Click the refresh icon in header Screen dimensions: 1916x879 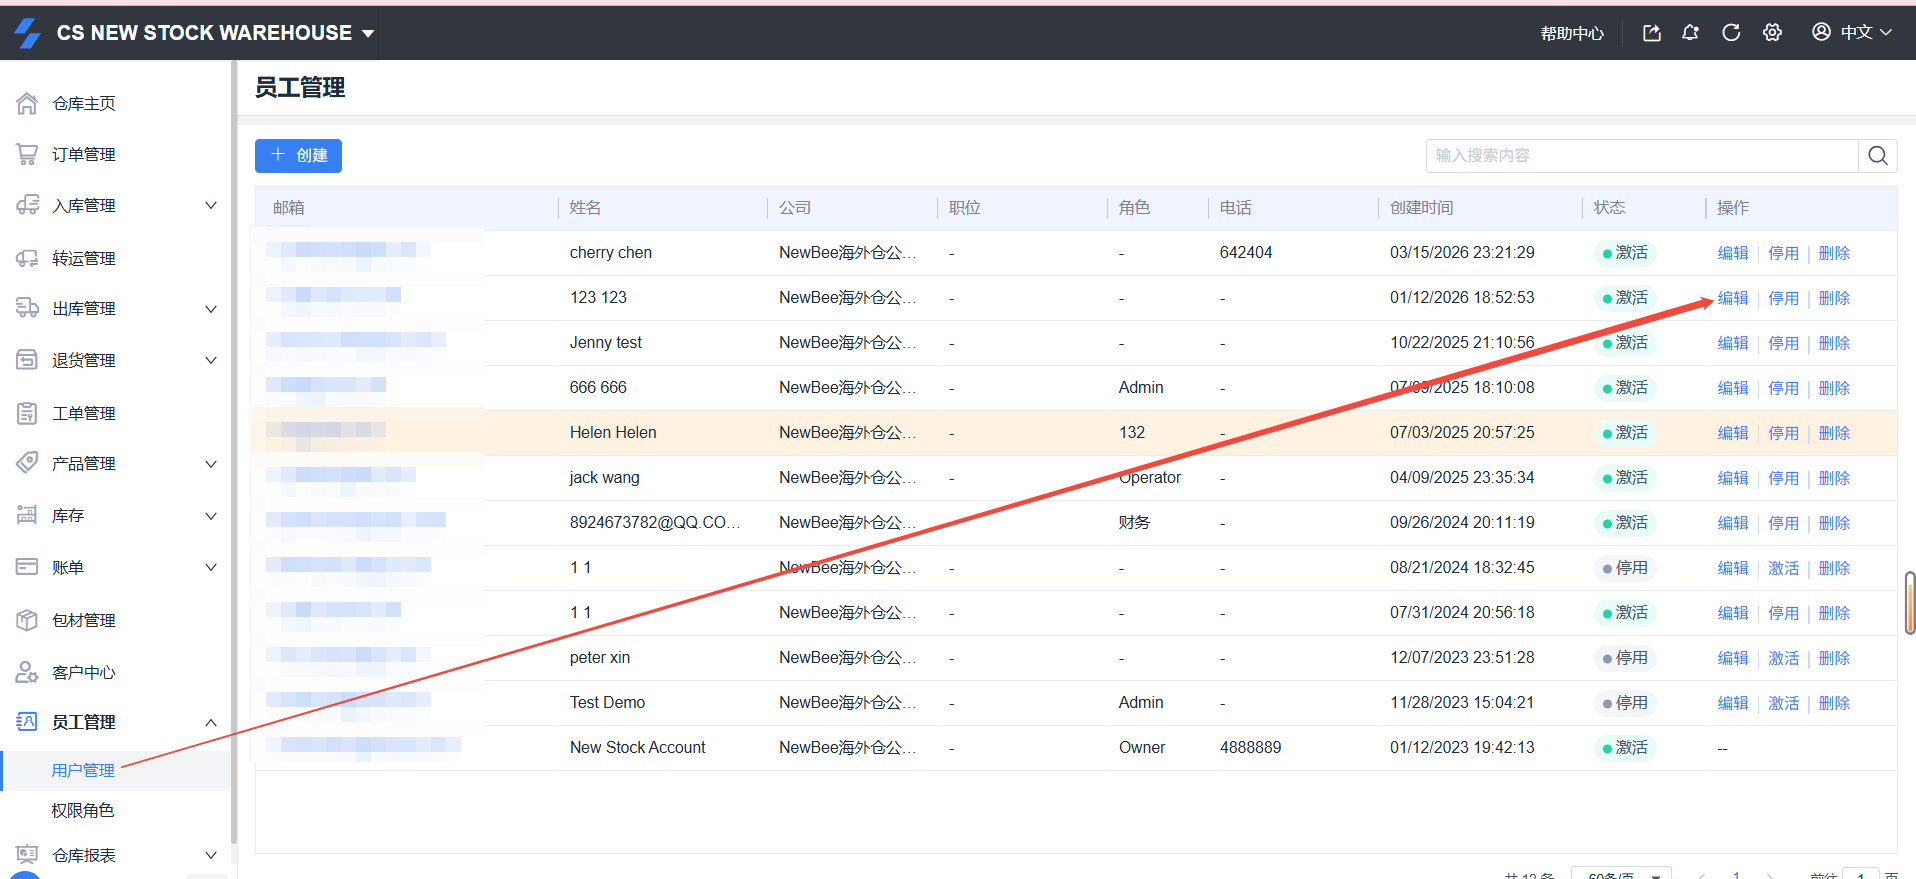1731,33
